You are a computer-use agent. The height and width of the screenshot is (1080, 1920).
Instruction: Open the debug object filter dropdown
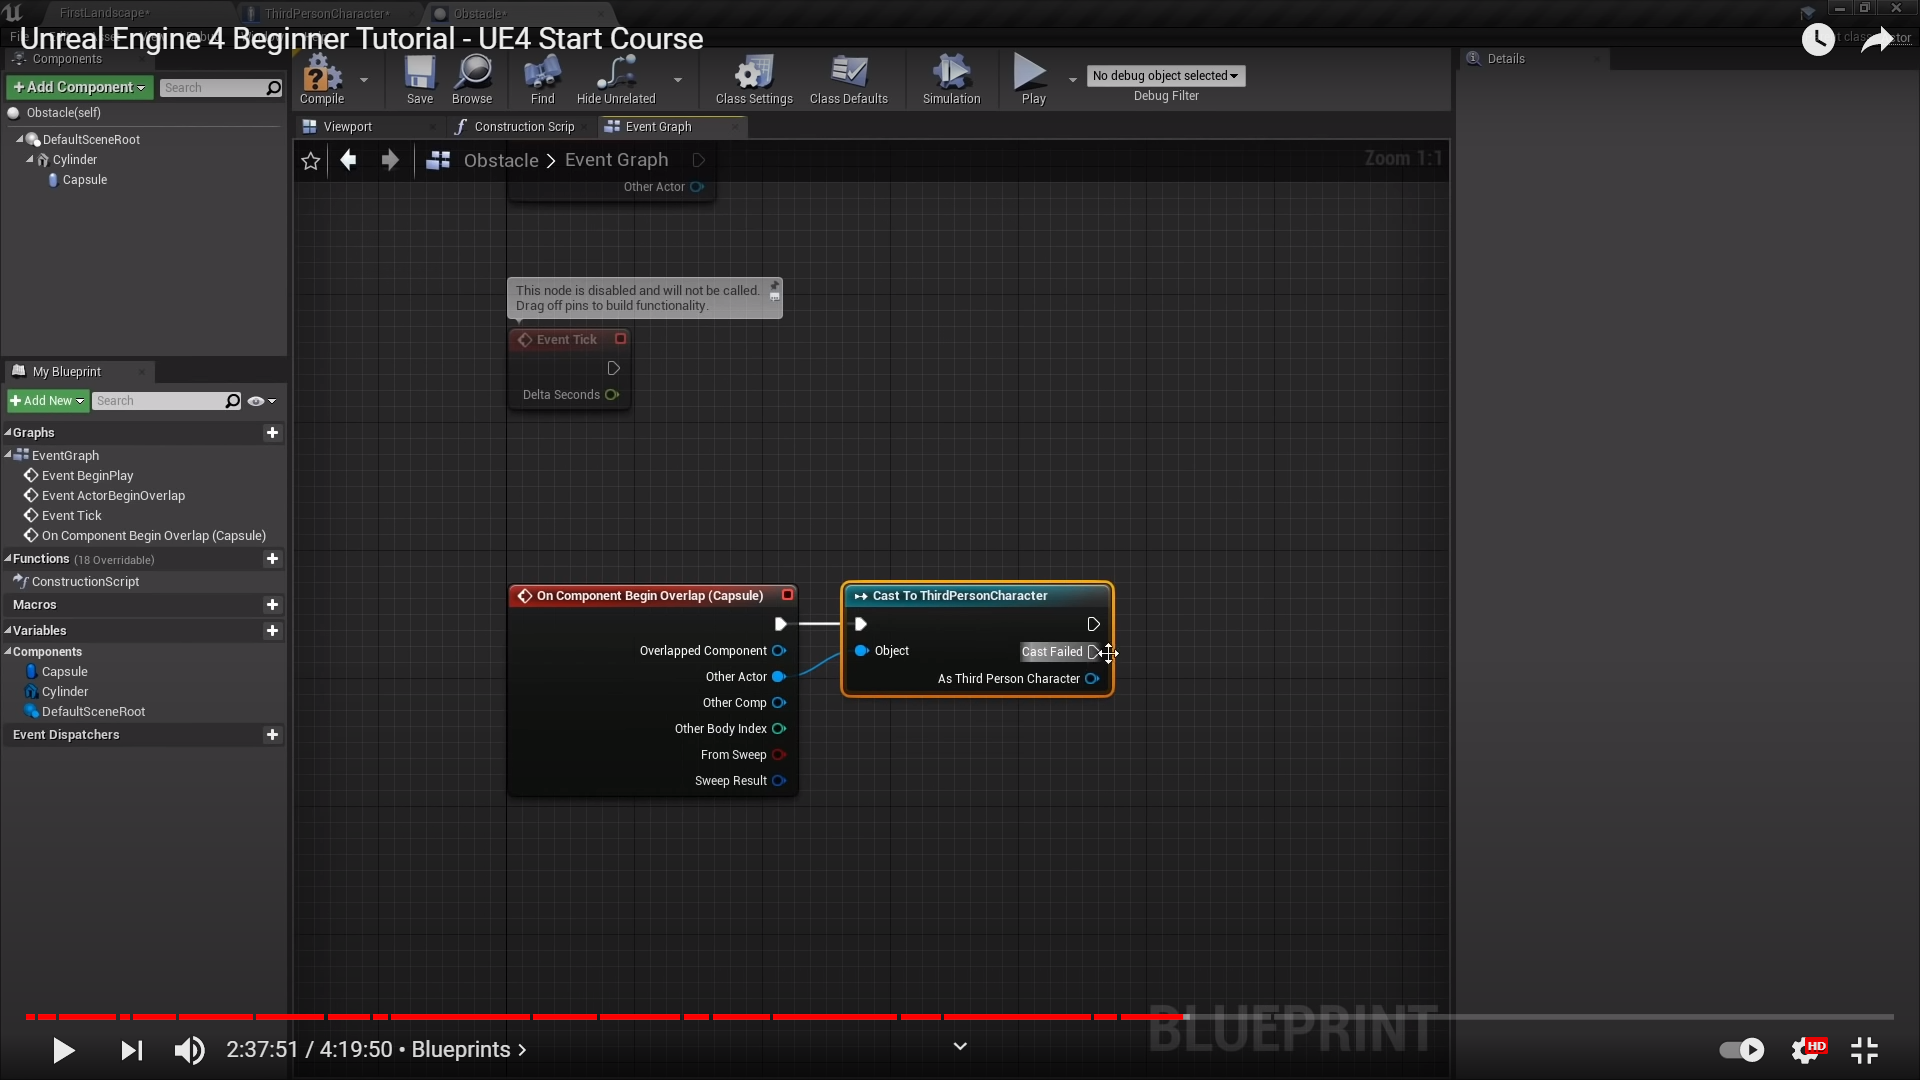pos(1166,76)
